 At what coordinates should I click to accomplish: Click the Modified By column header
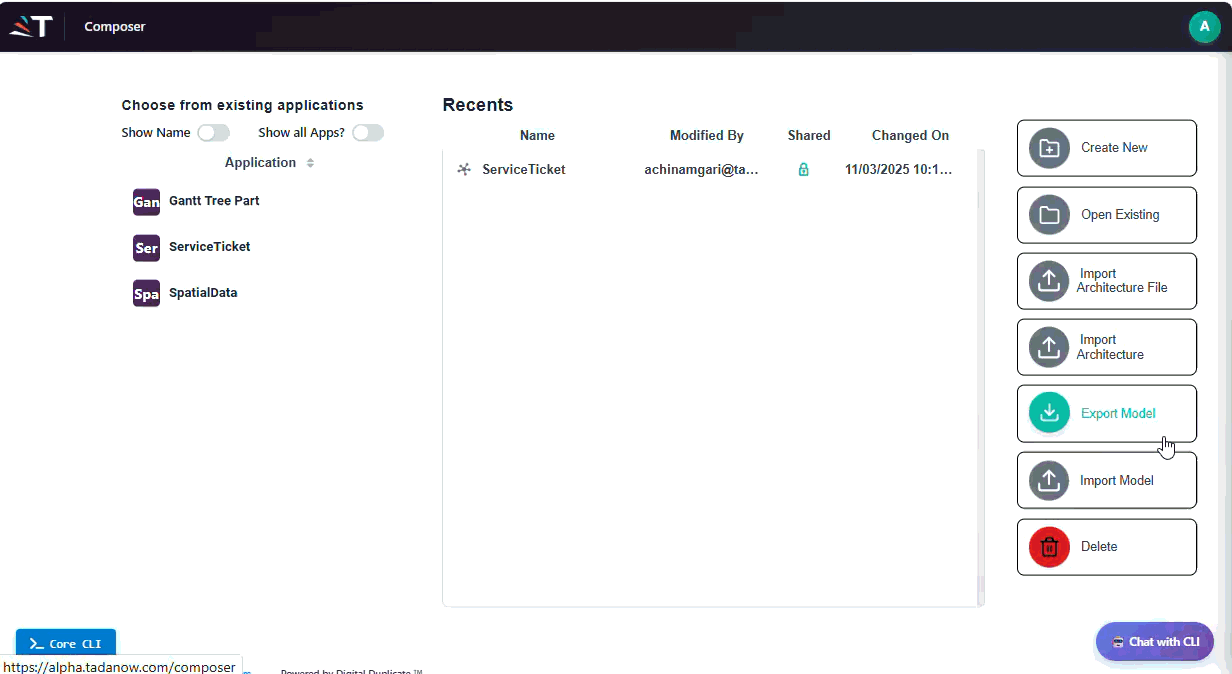point(707,136)
